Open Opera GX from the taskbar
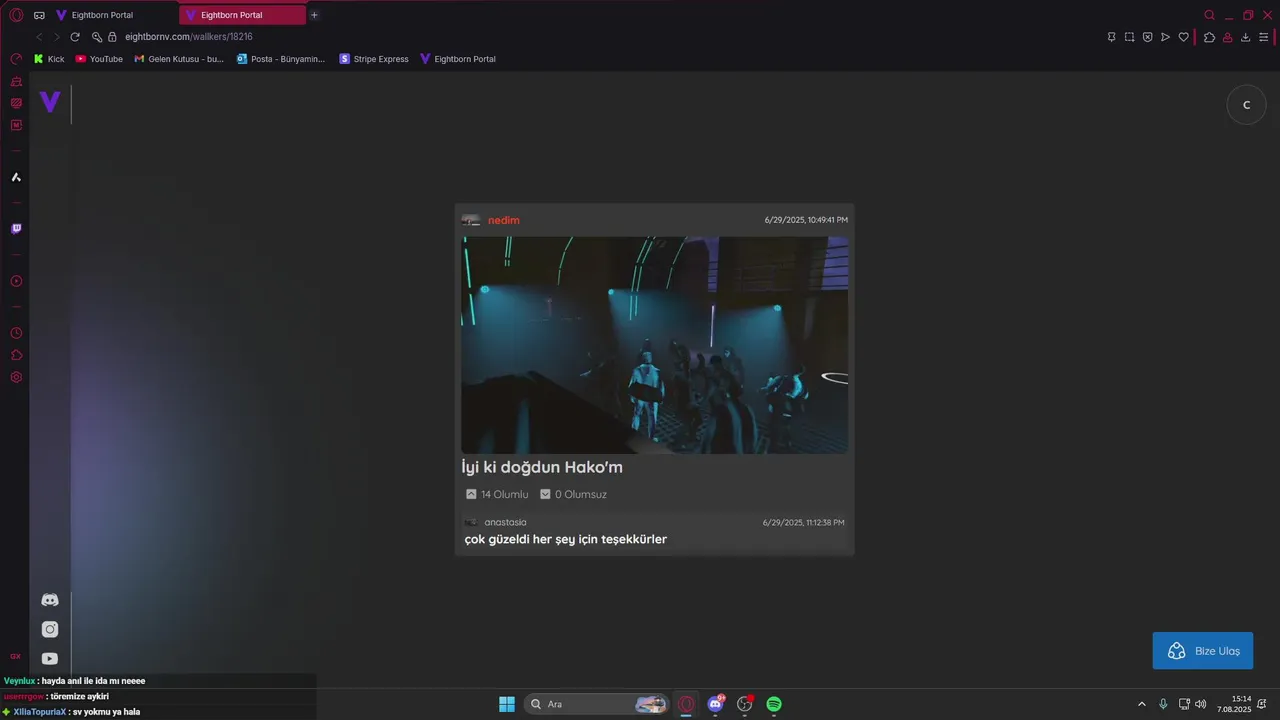1280x720 pixels. tap(686, 704)
